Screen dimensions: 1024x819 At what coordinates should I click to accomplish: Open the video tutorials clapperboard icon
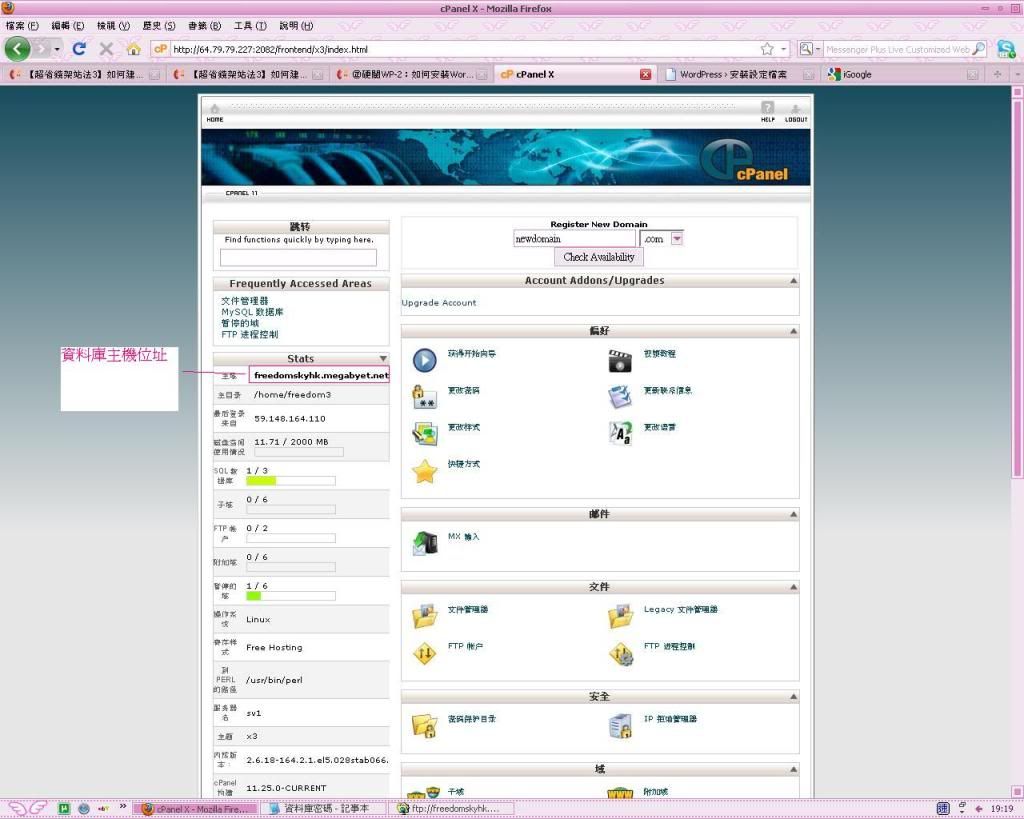tap(620, 361)
